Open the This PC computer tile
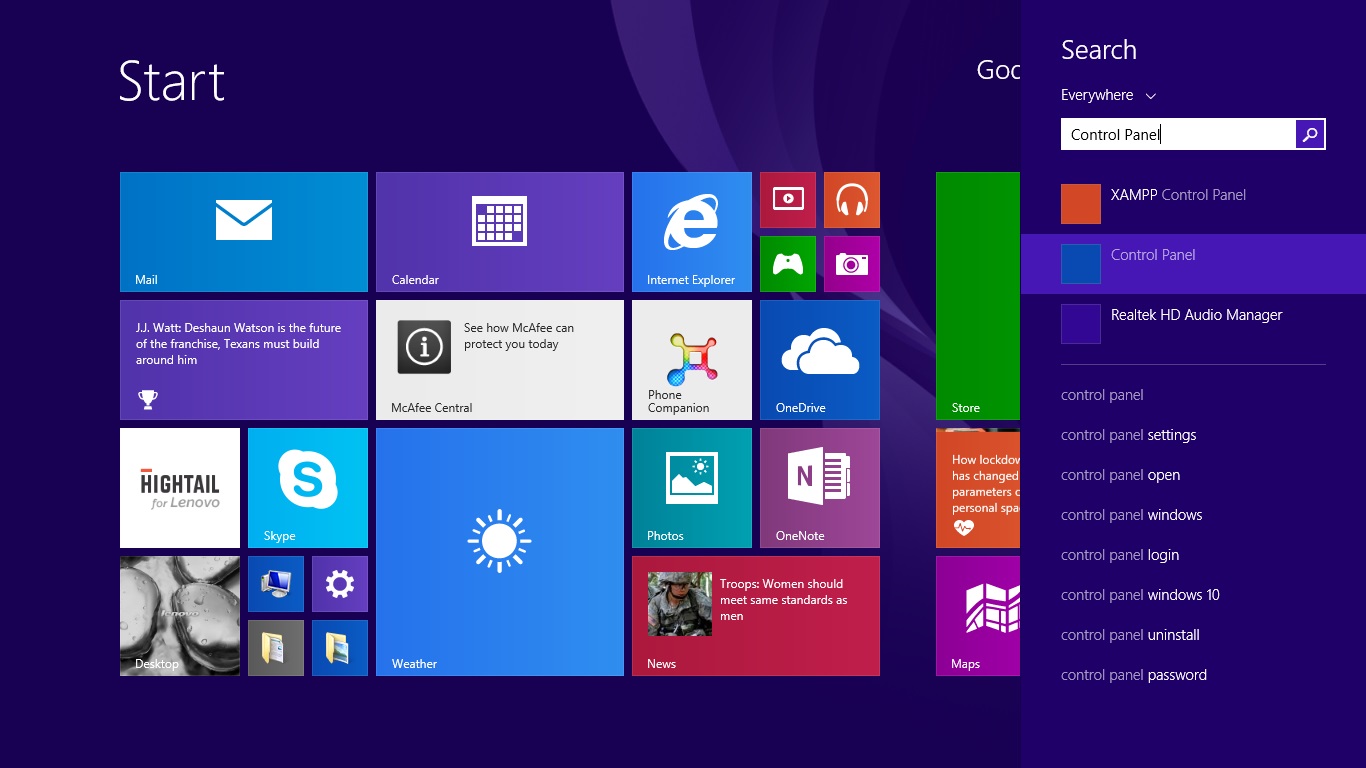Screen dimensions: 1366x768 pyautogui.click(x=276, y=584)
